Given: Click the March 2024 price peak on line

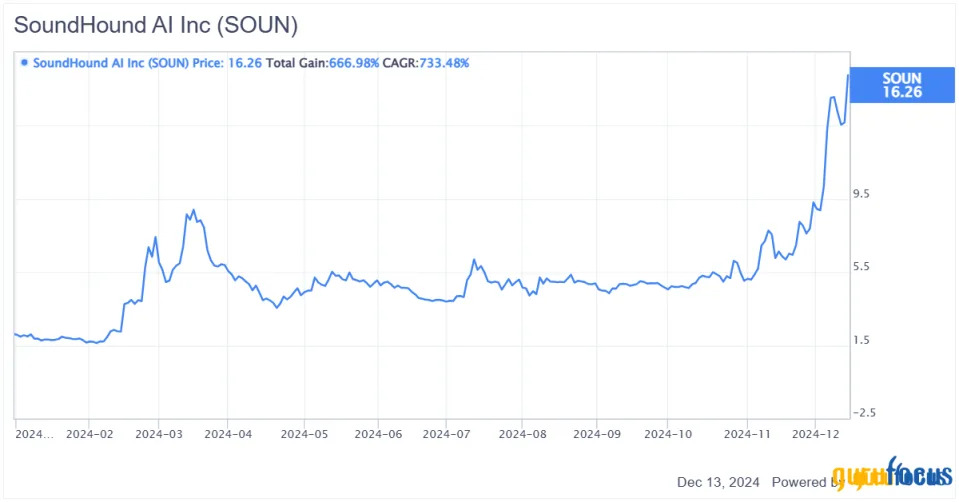Looking at the screenshot, I should (x=193, y=210).
